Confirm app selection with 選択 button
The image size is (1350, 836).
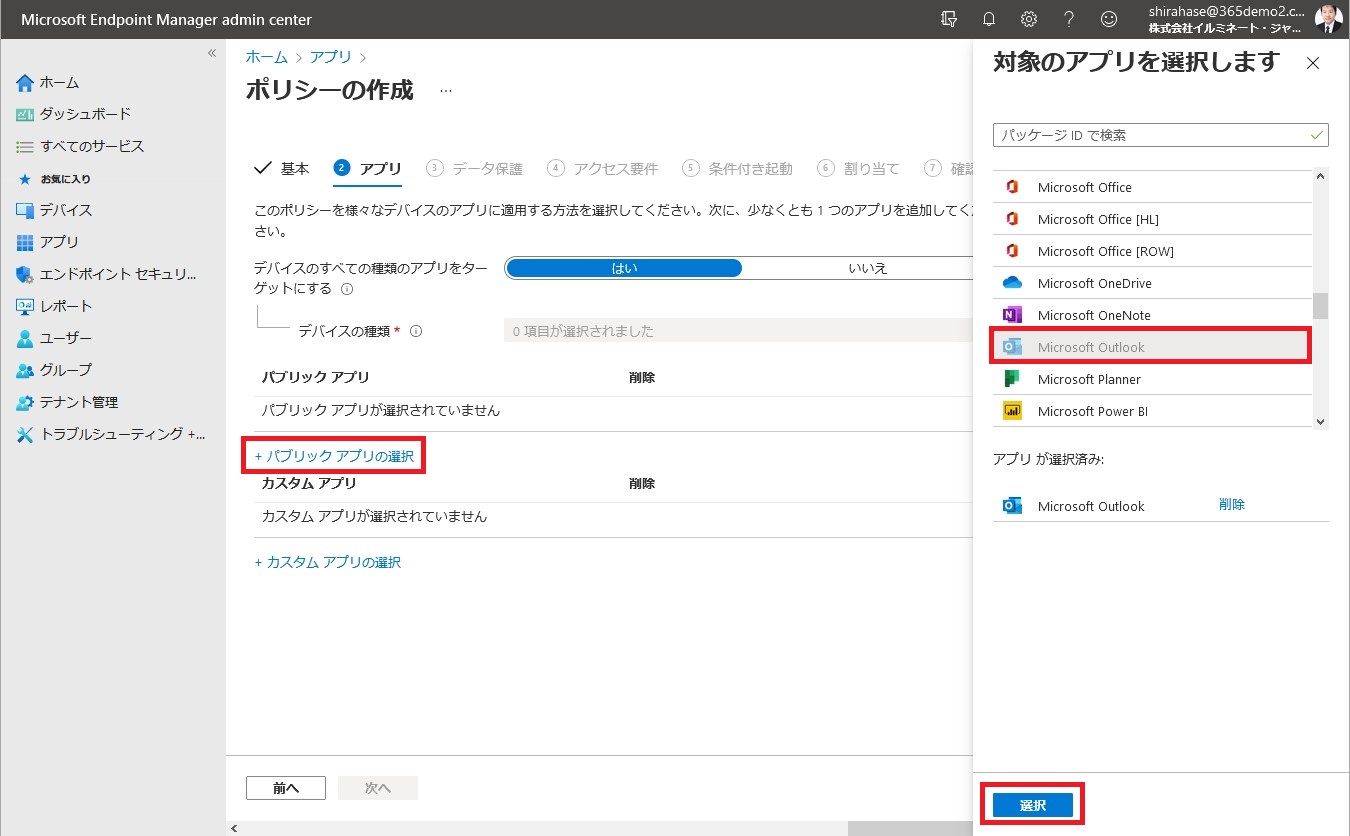[1033, 805]
